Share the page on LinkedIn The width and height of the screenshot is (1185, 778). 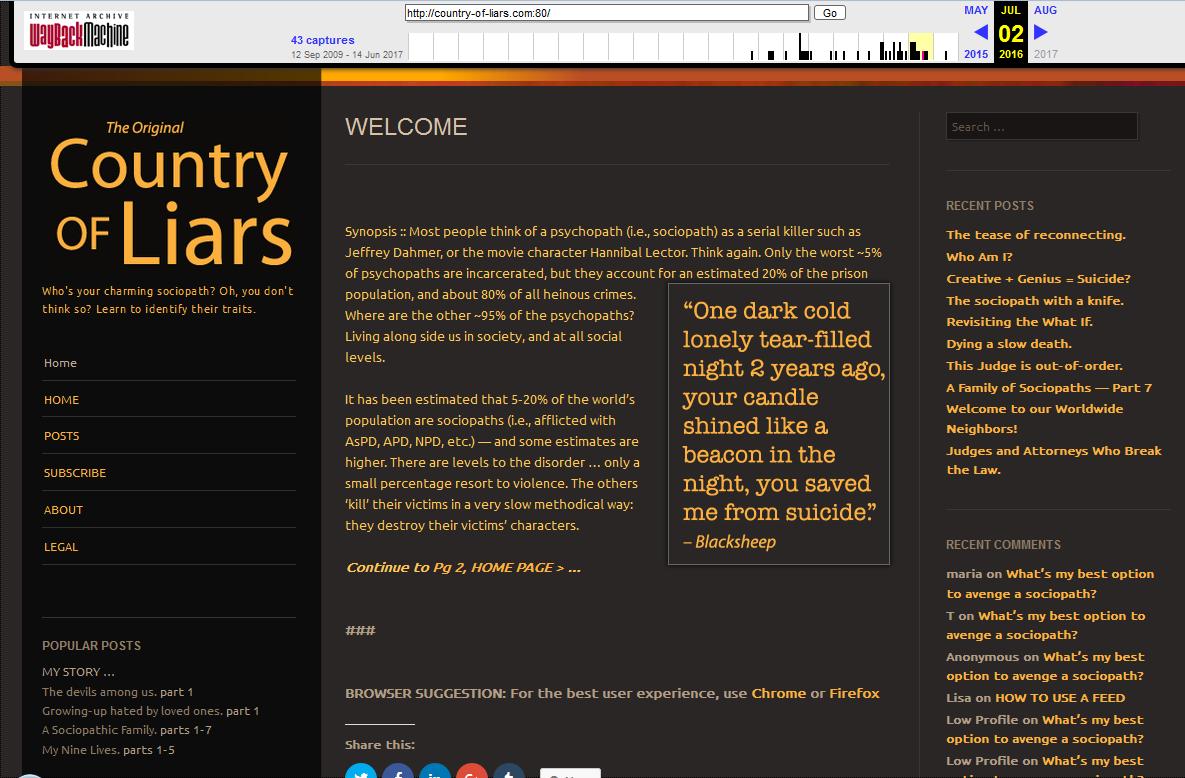click(435, 773)
